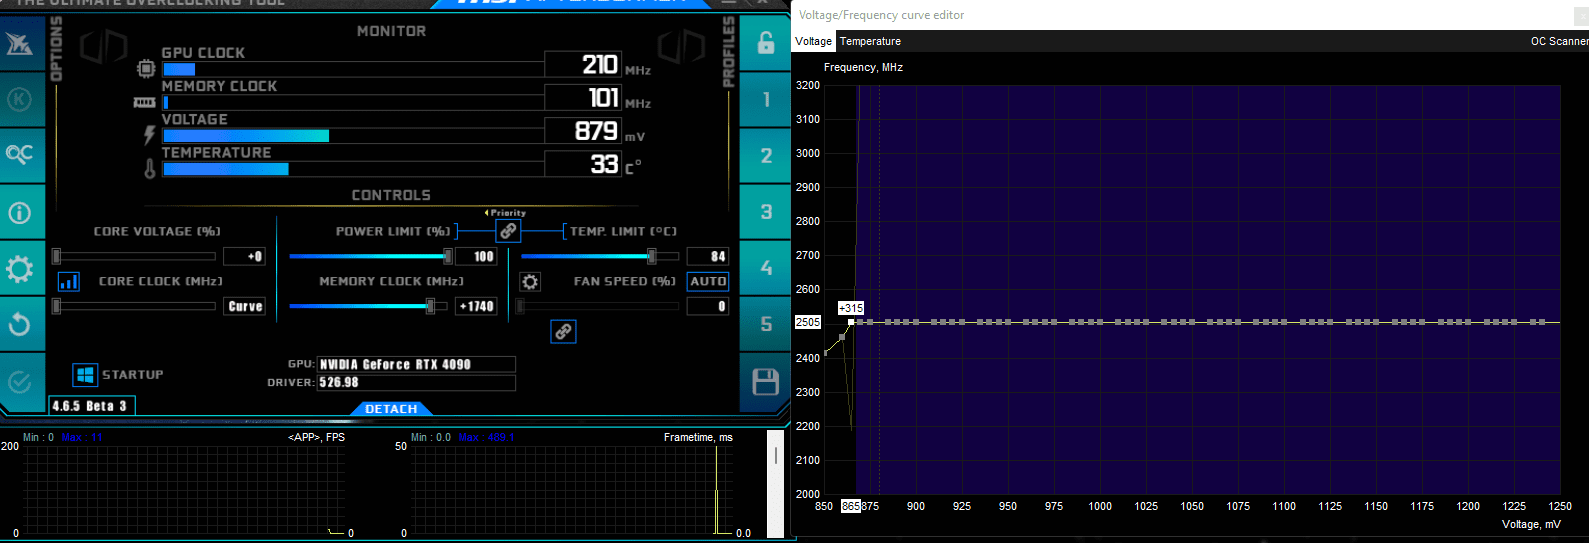Save profile with the floppy disk icon
This screenshot has width=1589, height=543.
[766, 382]
